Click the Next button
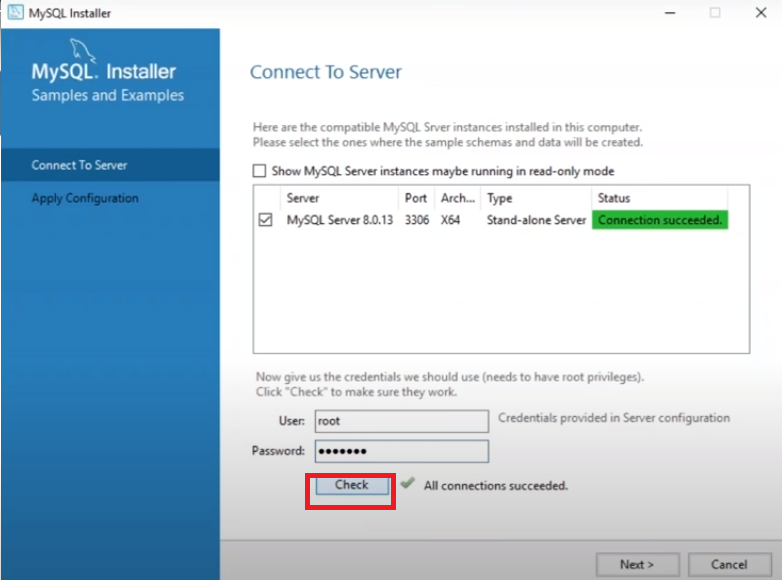Screen dimensions: 782x580 point(637,564)
